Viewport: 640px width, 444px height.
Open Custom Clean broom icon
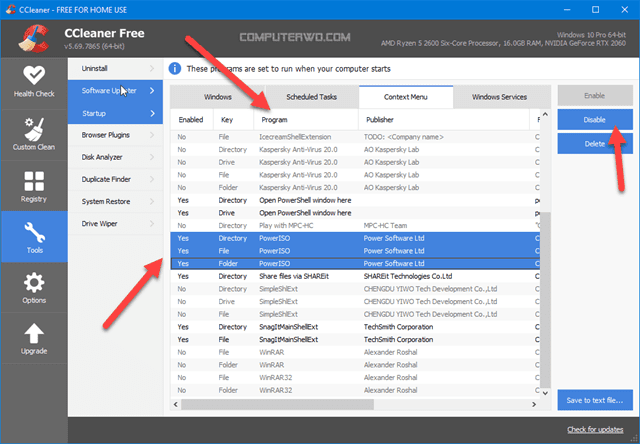pos(34,129)
